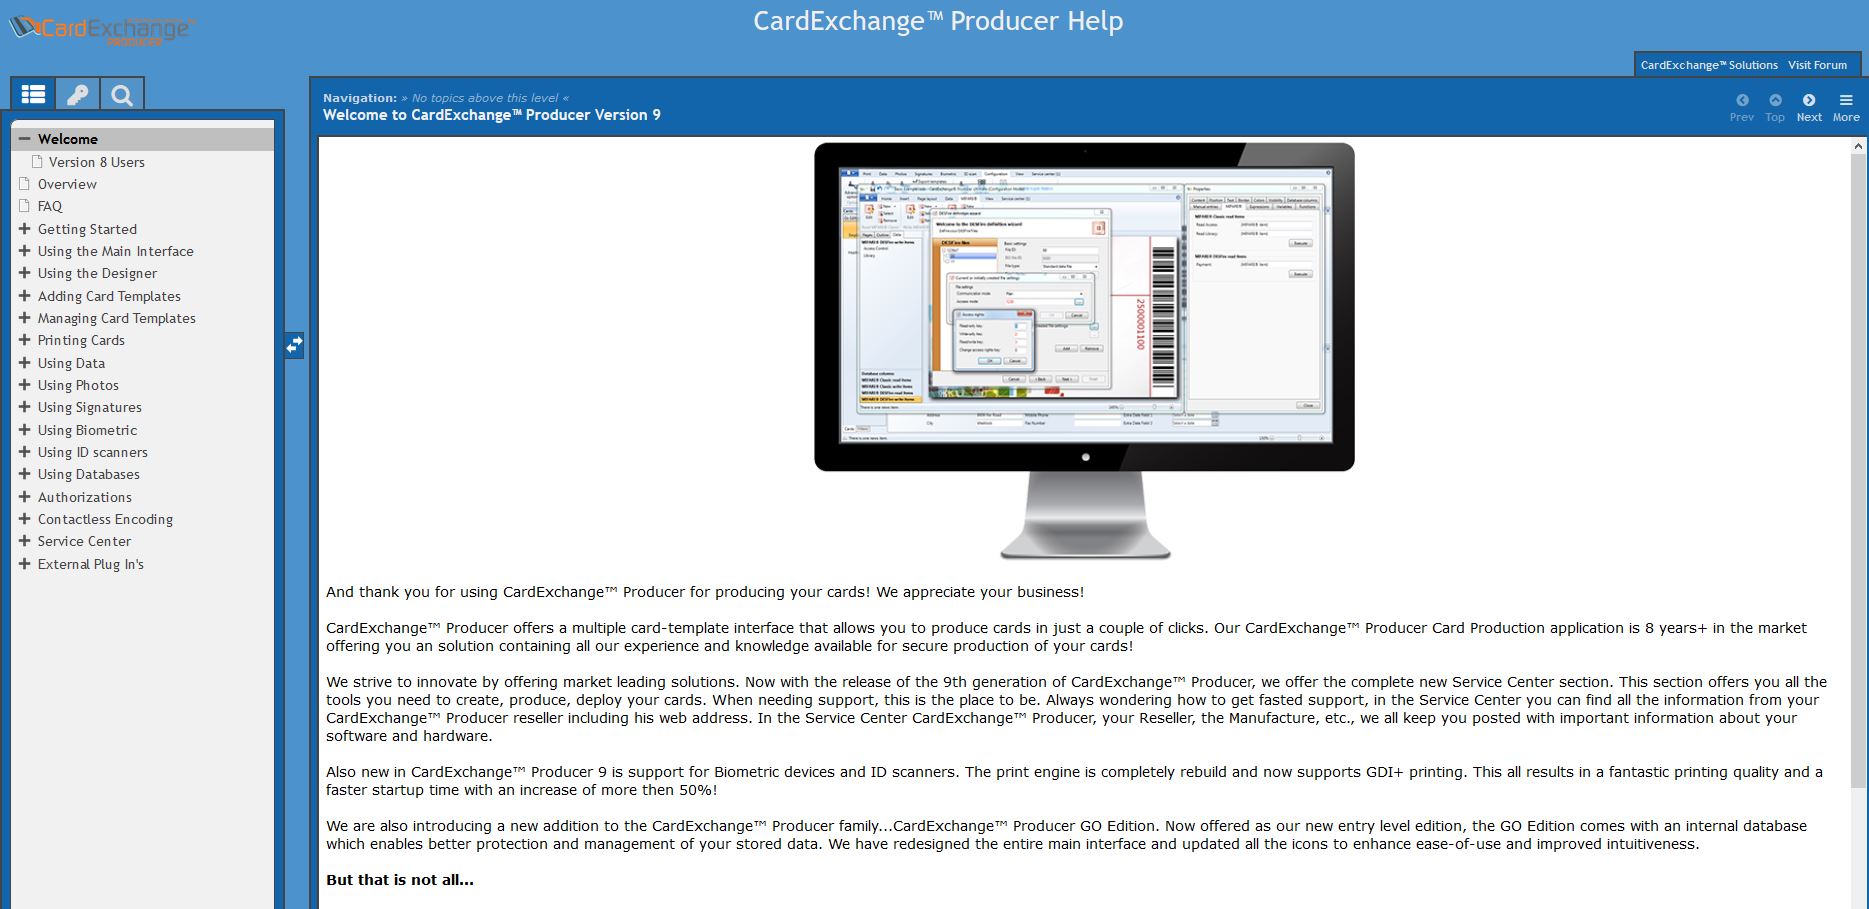
Task: Open the Using Biometric topic
Action: click(87, 430)
